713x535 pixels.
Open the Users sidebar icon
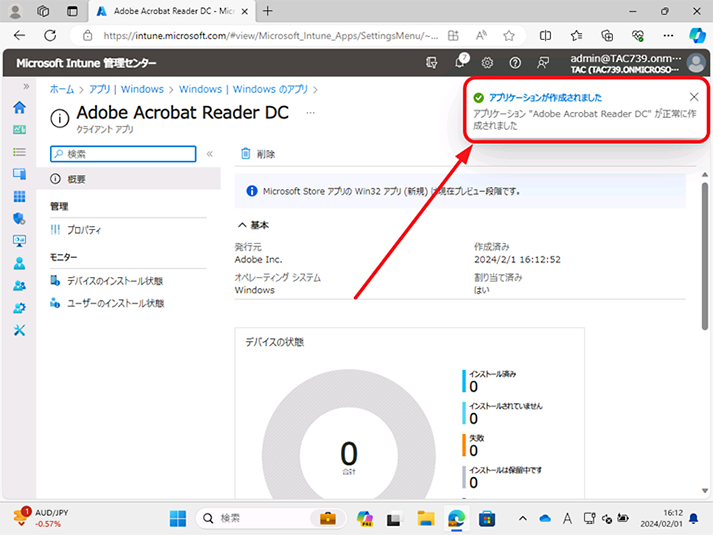19,263
